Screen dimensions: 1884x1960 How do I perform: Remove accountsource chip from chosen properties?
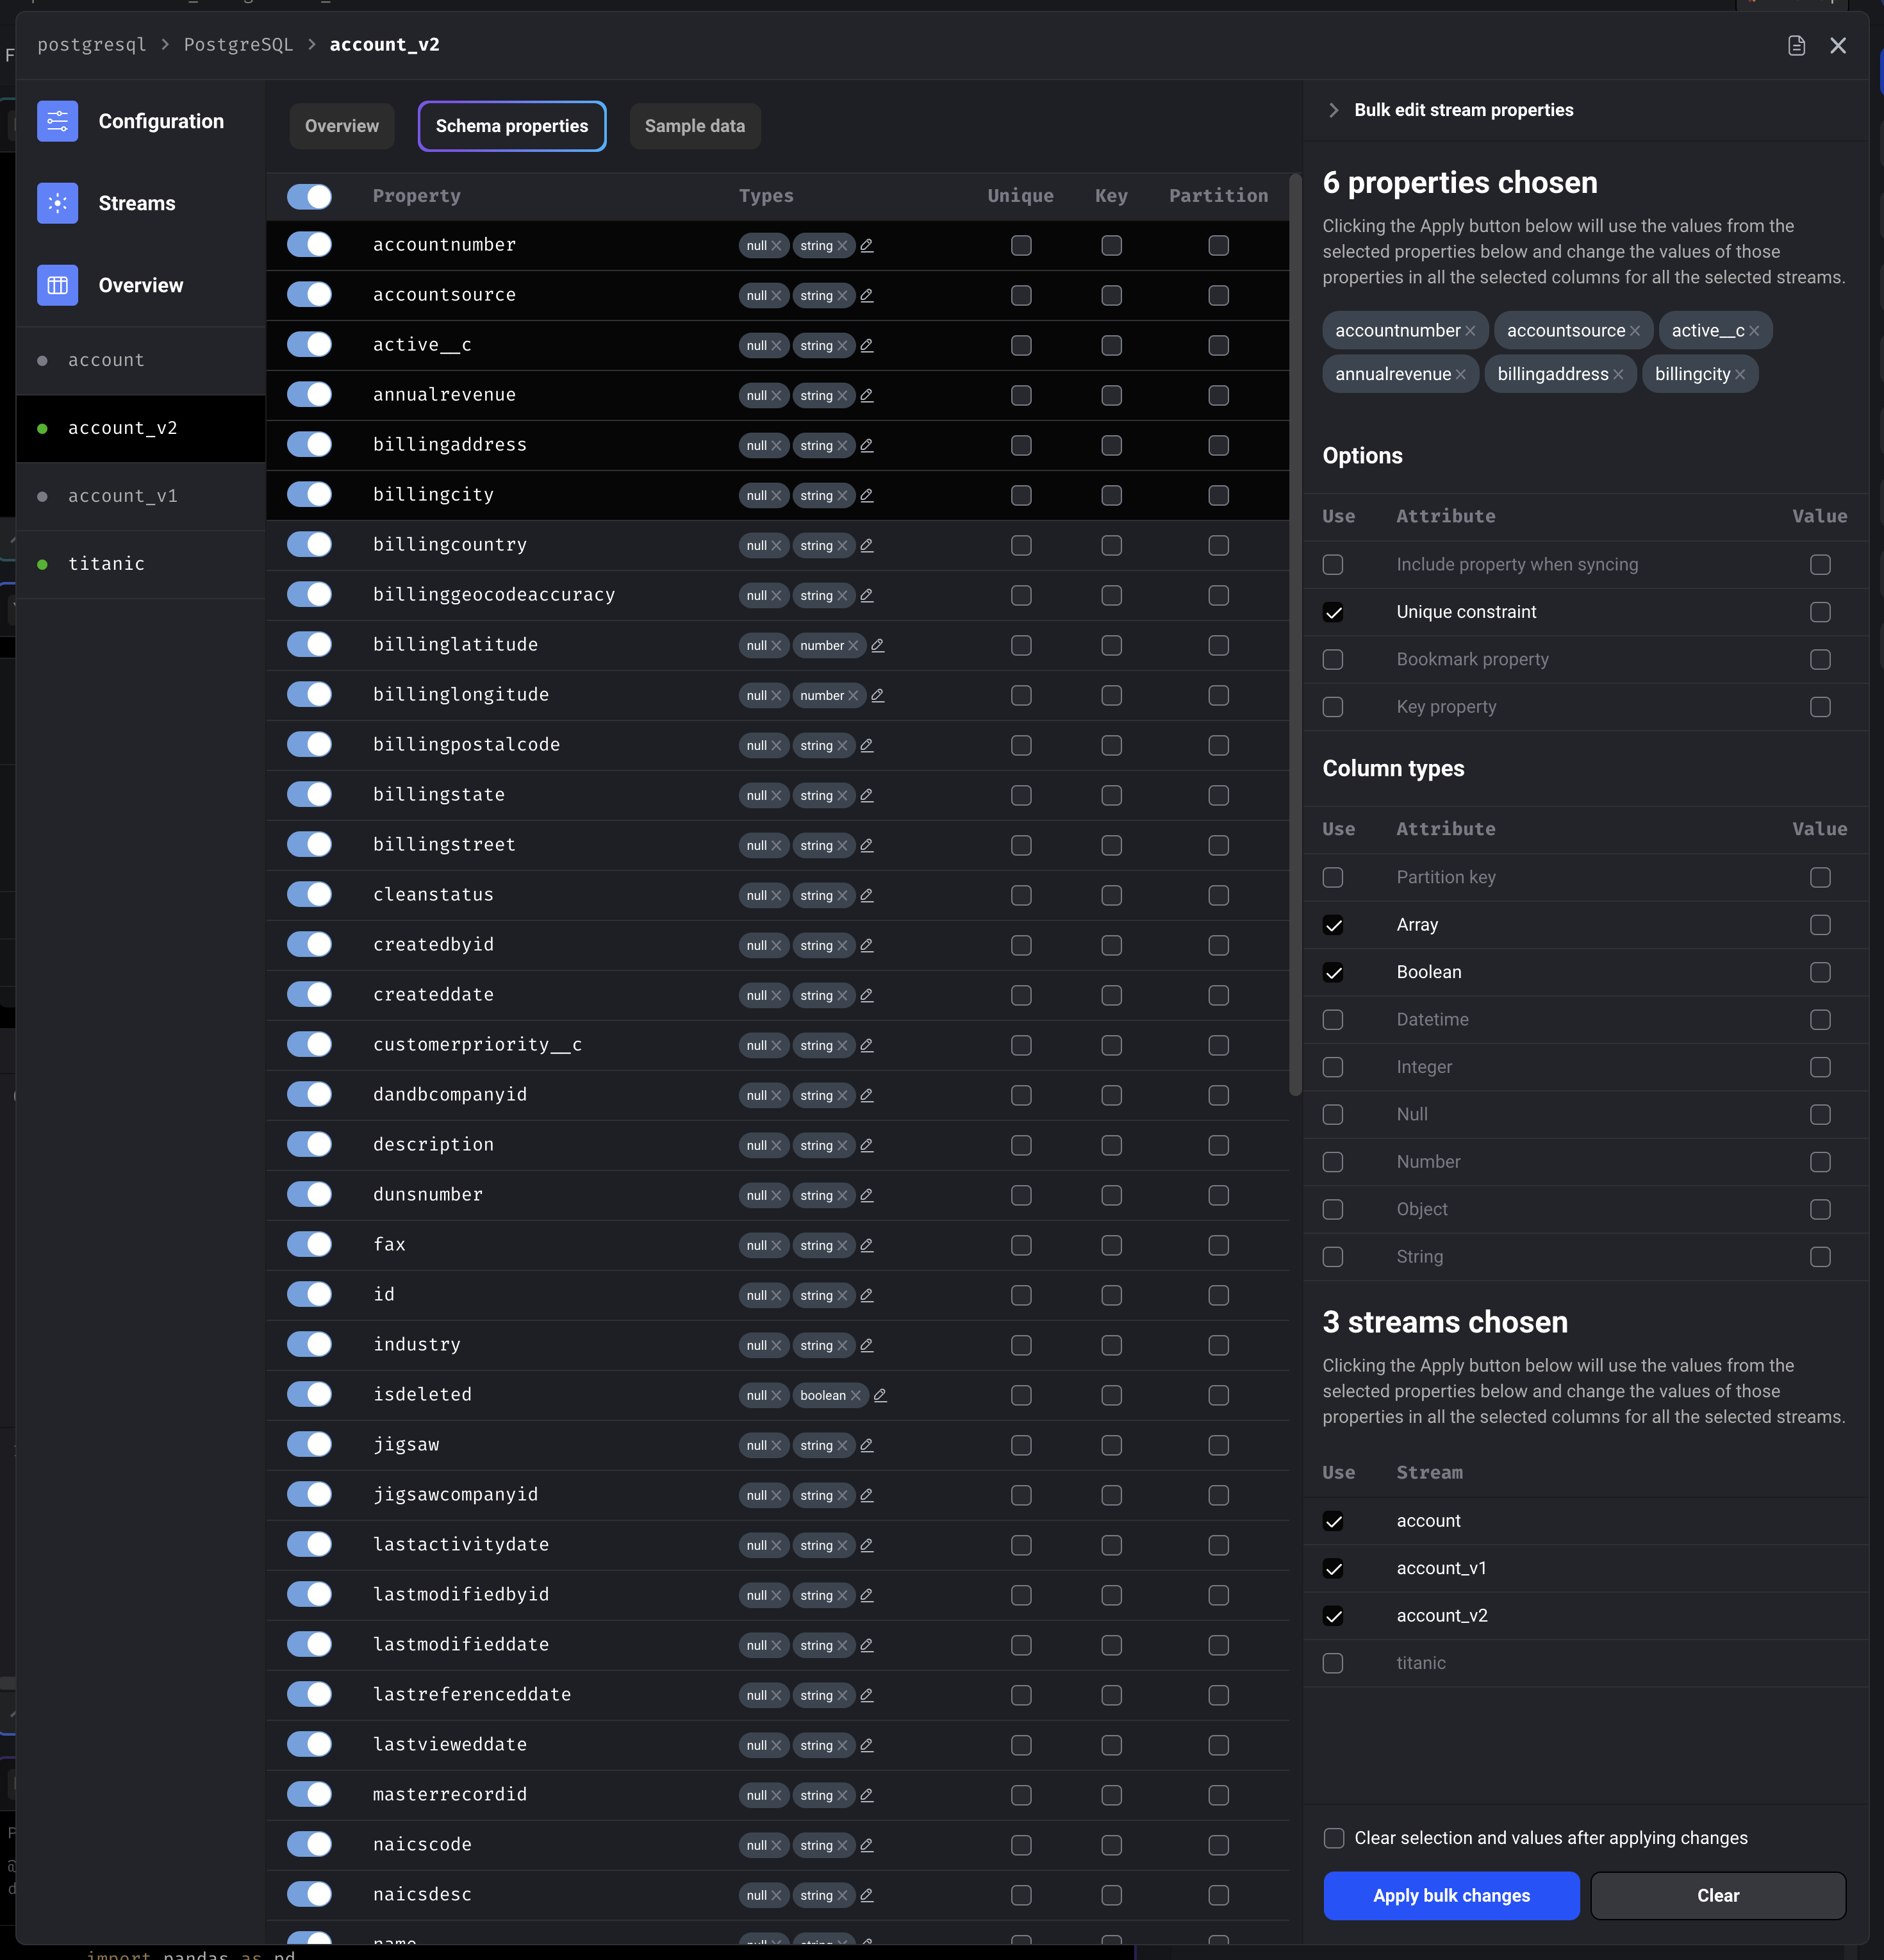click(1635, 331)
